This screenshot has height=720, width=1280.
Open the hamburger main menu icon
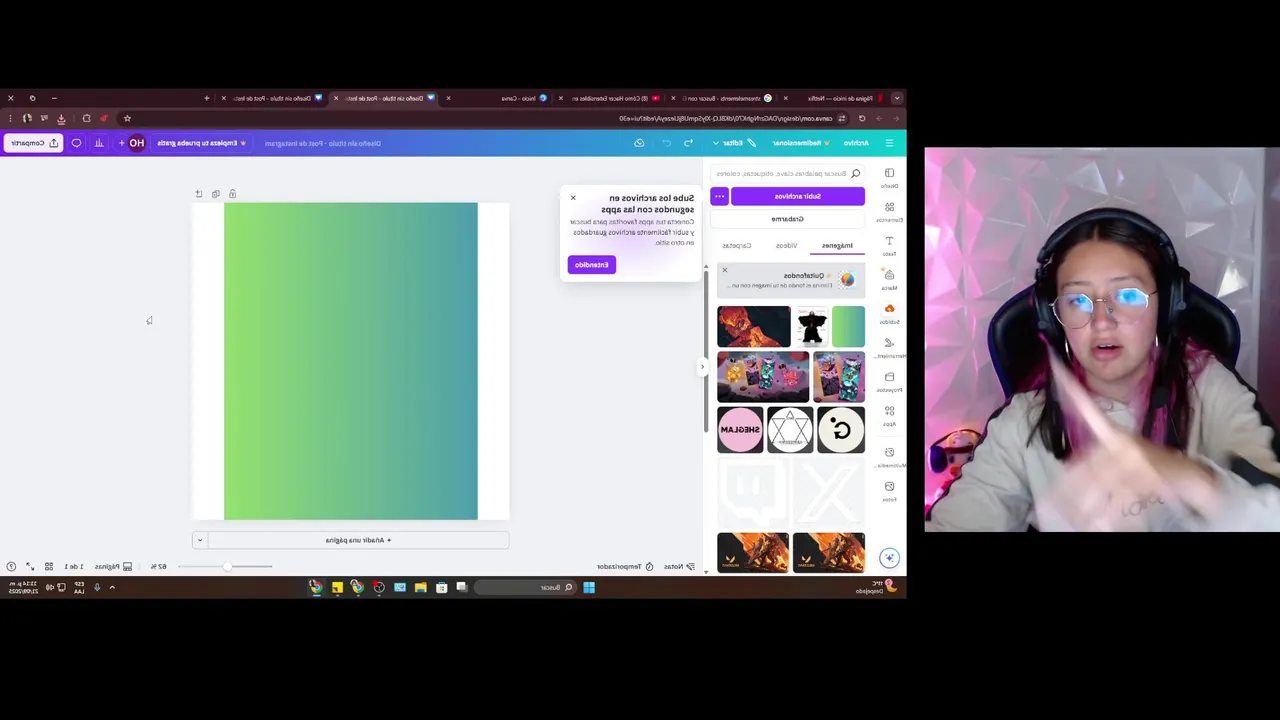(x=889, y=143)
